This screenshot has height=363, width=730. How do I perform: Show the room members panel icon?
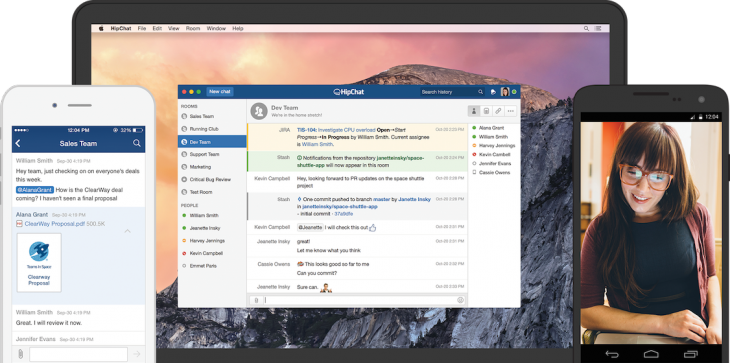point(474,111)
